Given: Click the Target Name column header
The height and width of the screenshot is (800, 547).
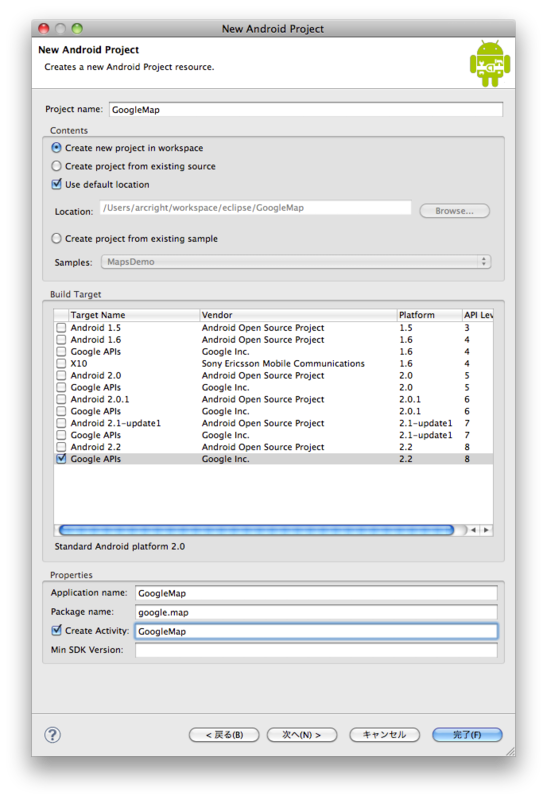Looking at the screenshot, I should click(134, 315).
